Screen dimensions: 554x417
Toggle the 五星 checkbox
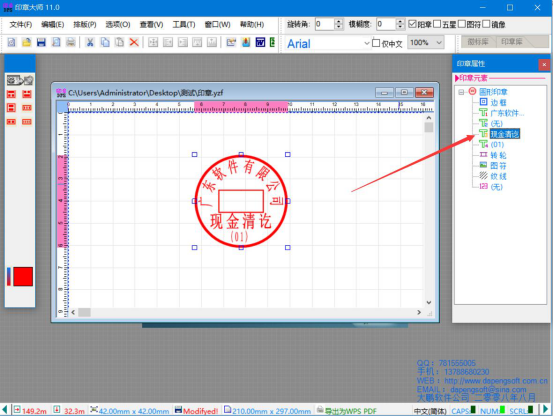click(437, 24)
